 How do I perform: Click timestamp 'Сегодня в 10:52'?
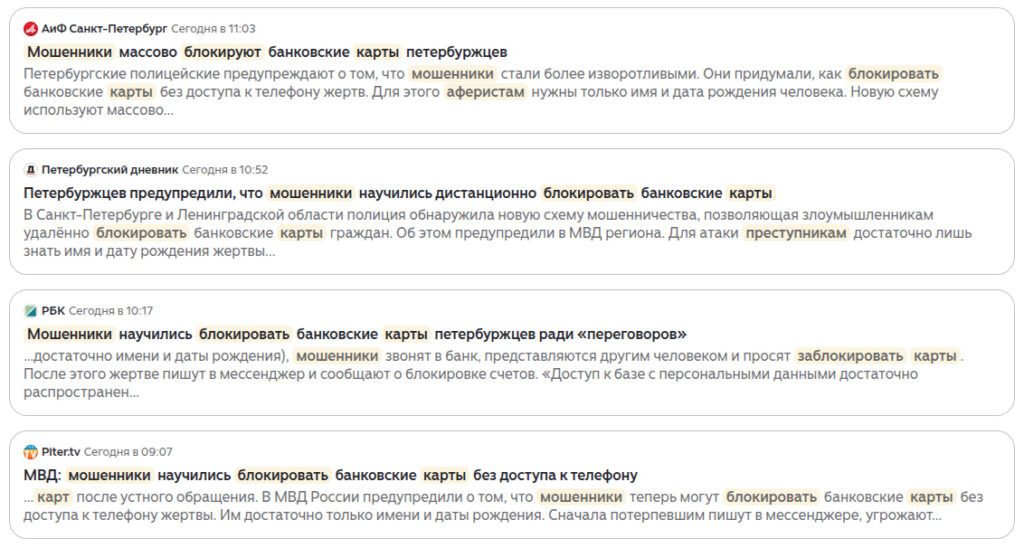tap(225, 170)
